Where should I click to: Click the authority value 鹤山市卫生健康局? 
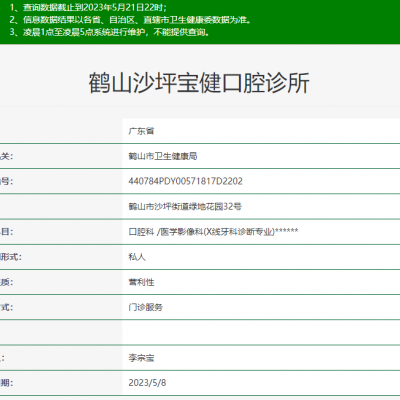[163, 156]
